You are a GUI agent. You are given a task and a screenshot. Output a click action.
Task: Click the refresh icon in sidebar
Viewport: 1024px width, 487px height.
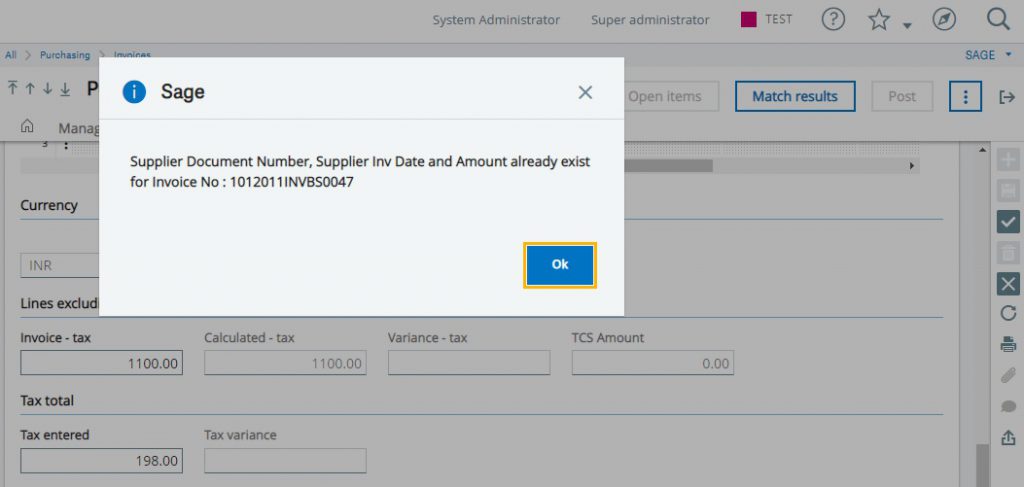(x=1008, y=313)
